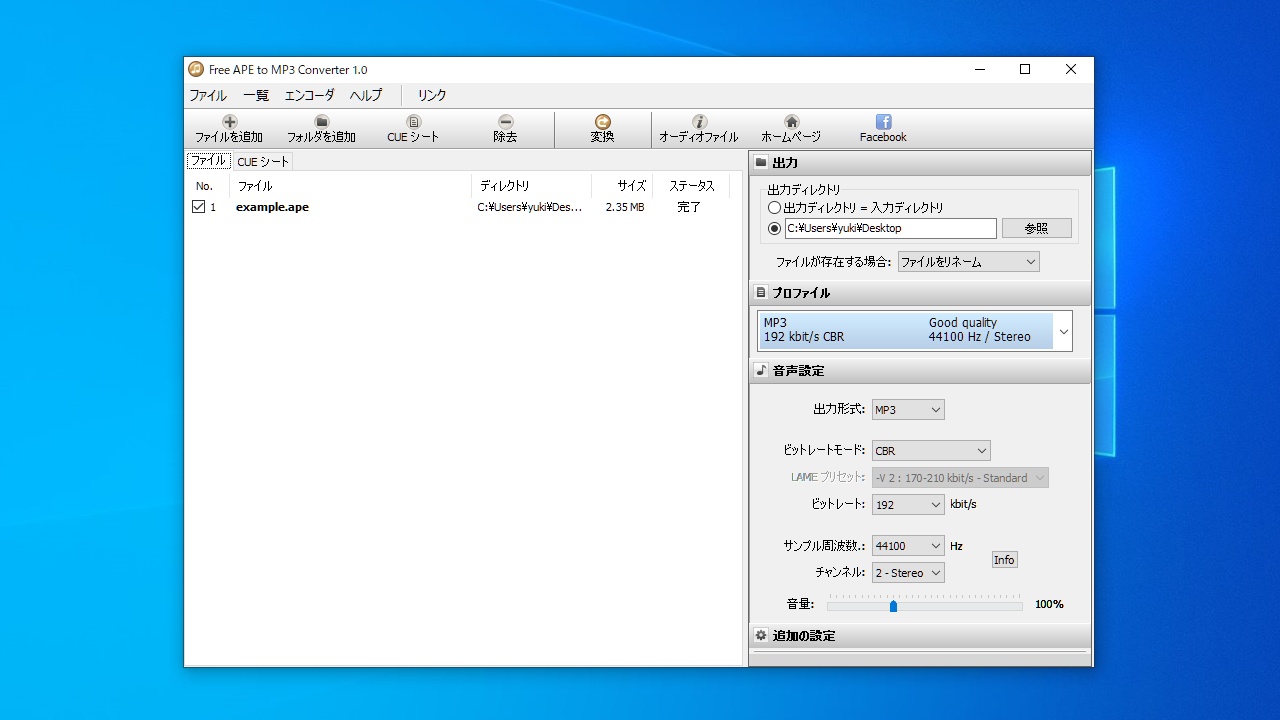Viewport: 1280px width, 720px height.
Task: Click the 音声設定 music note icon
Action: (x=761, y=371)
